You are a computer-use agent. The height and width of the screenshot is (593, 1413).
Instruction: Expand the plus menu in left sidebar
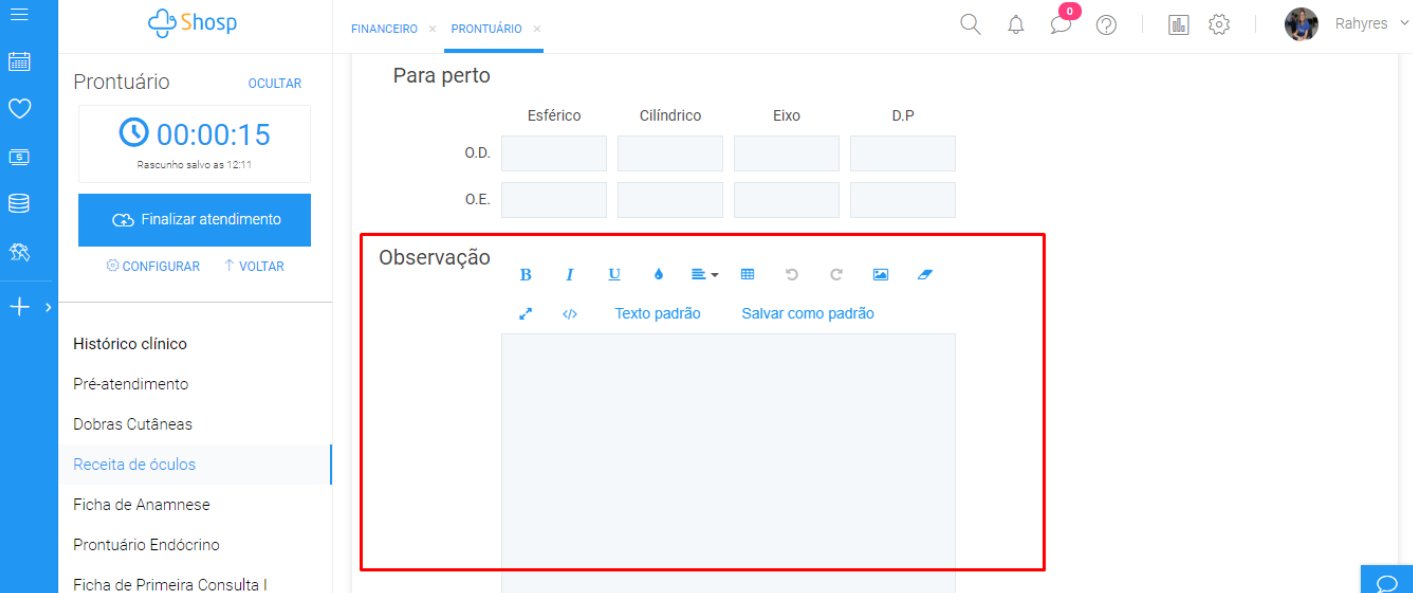29,308
